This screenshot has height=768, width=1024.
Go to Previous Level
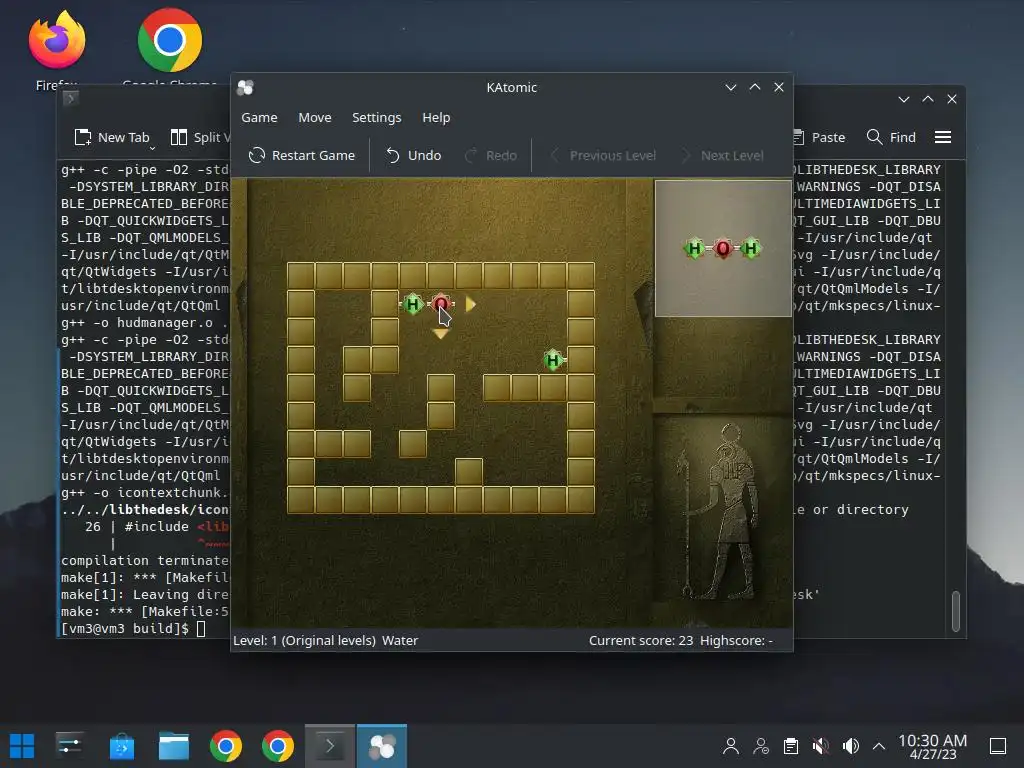point(603,155)
